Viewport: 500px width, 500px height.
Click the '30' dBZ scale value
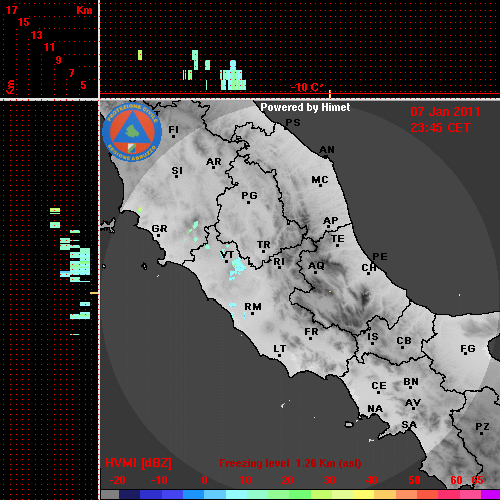(x=329, y=480)
